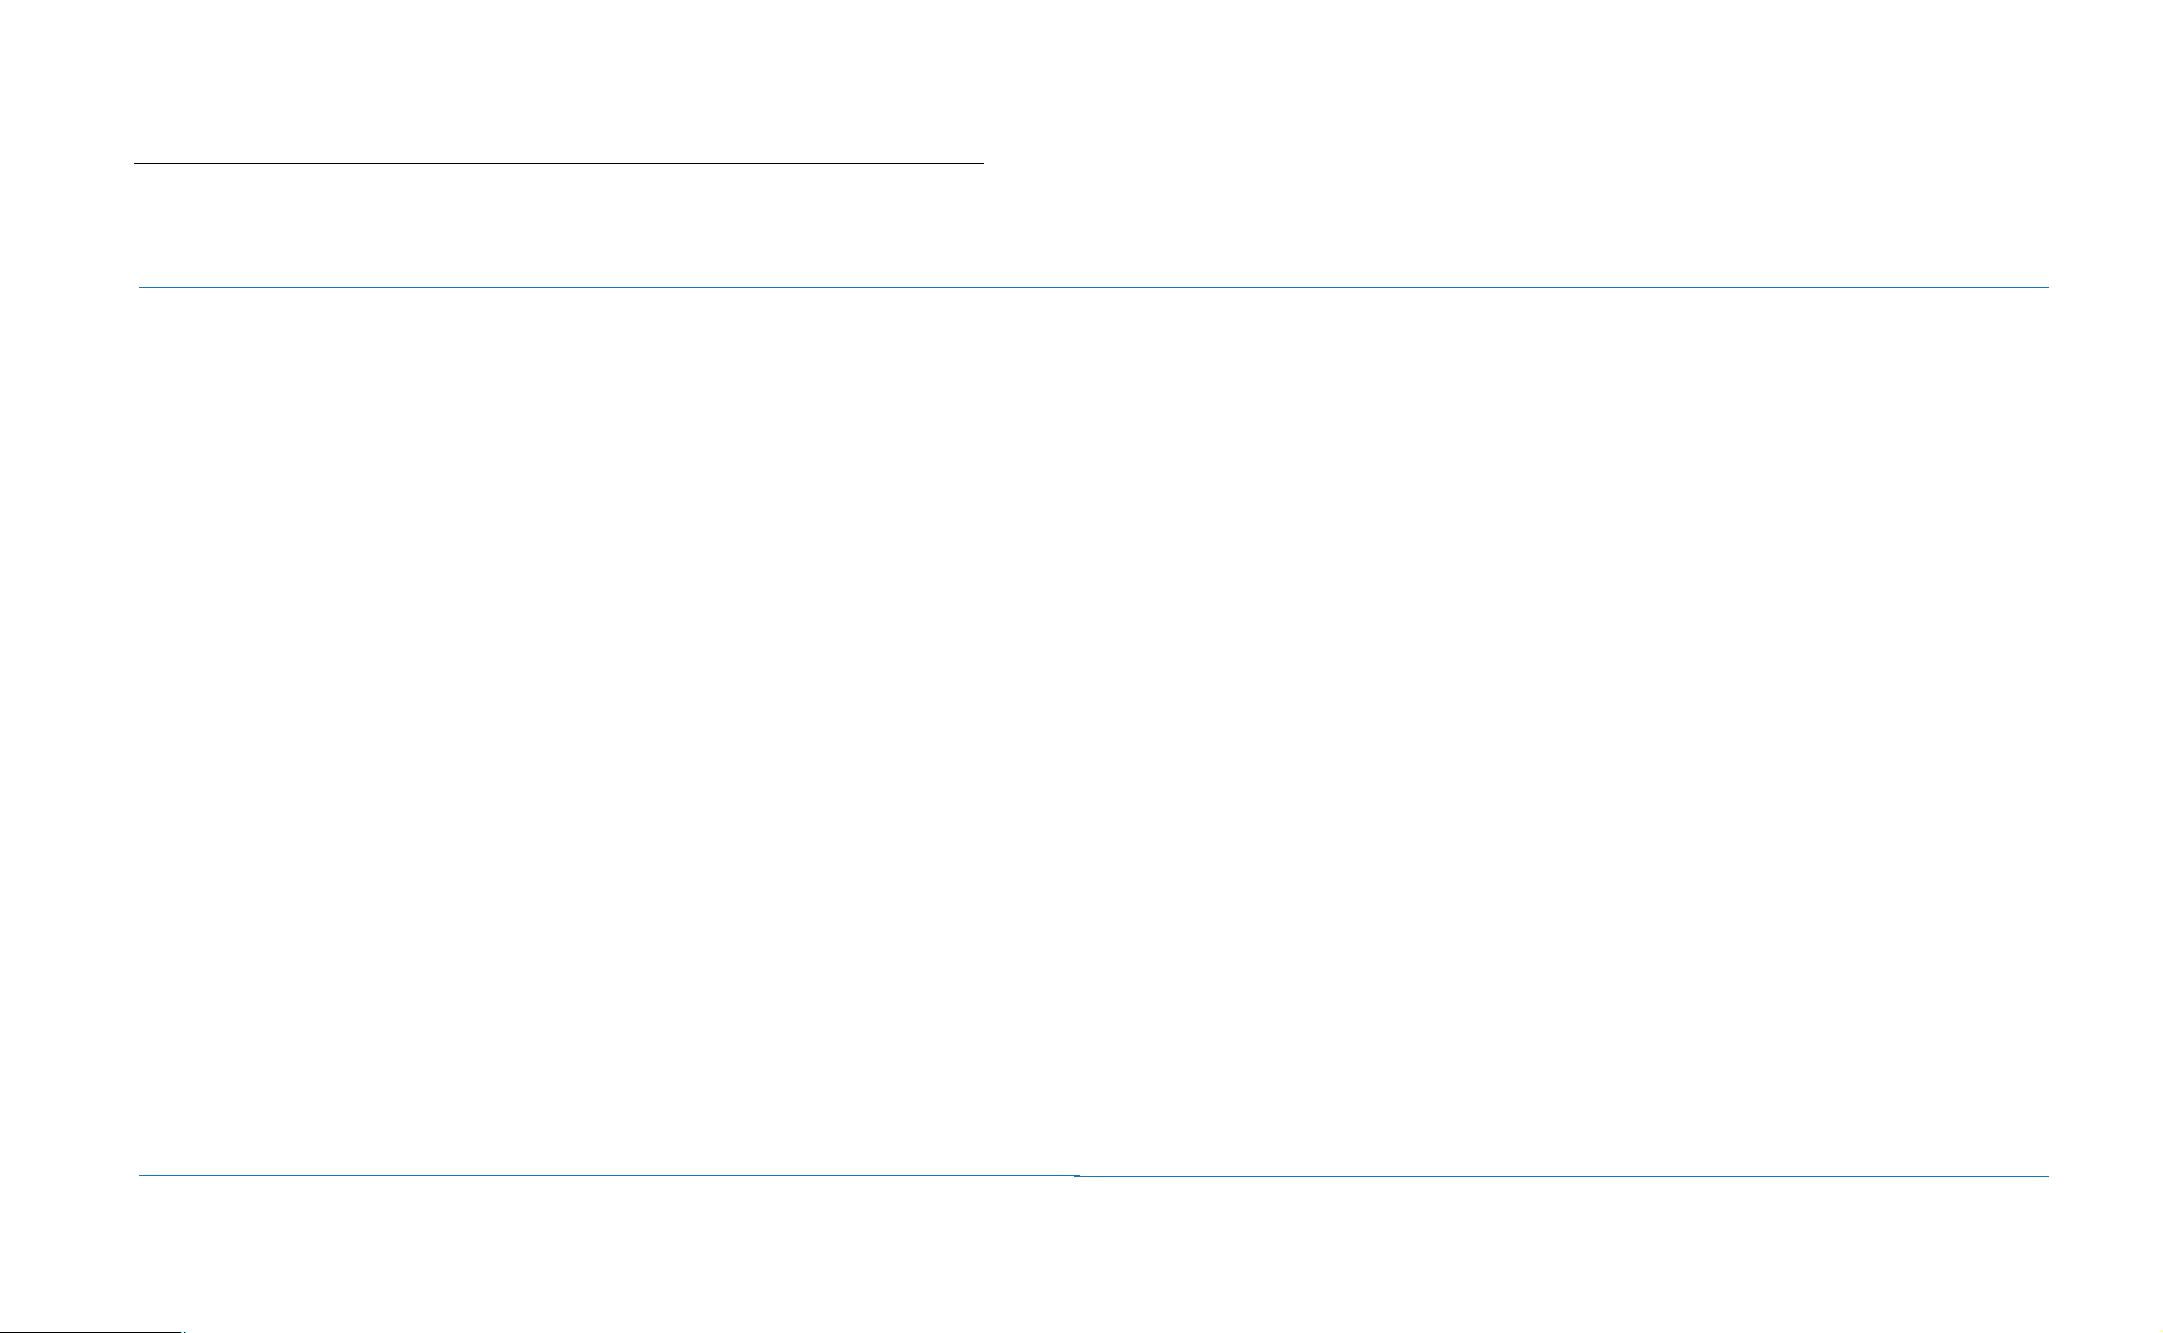
Task: Click the black horizontal rule line
Action: pos(559,162)
